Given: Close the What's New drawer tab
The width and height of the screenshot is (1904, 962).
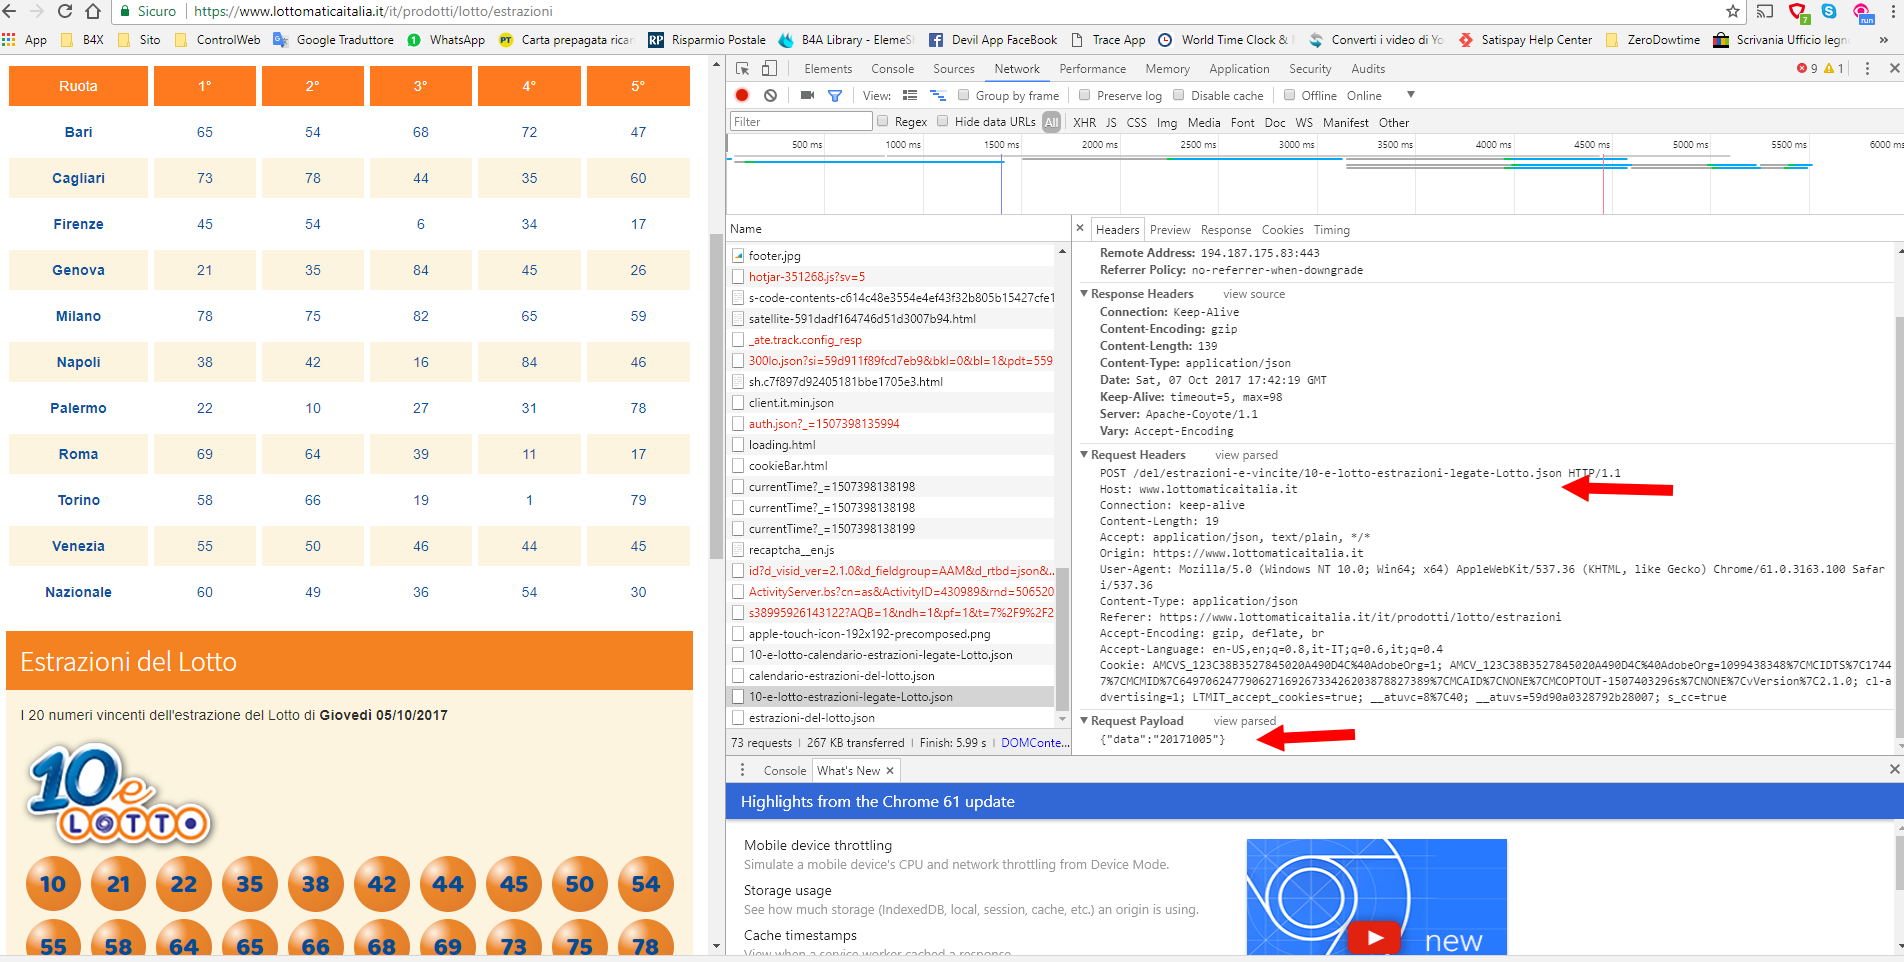Looking at the screenshot, I should pyautogui.click(x=889, y=770).
